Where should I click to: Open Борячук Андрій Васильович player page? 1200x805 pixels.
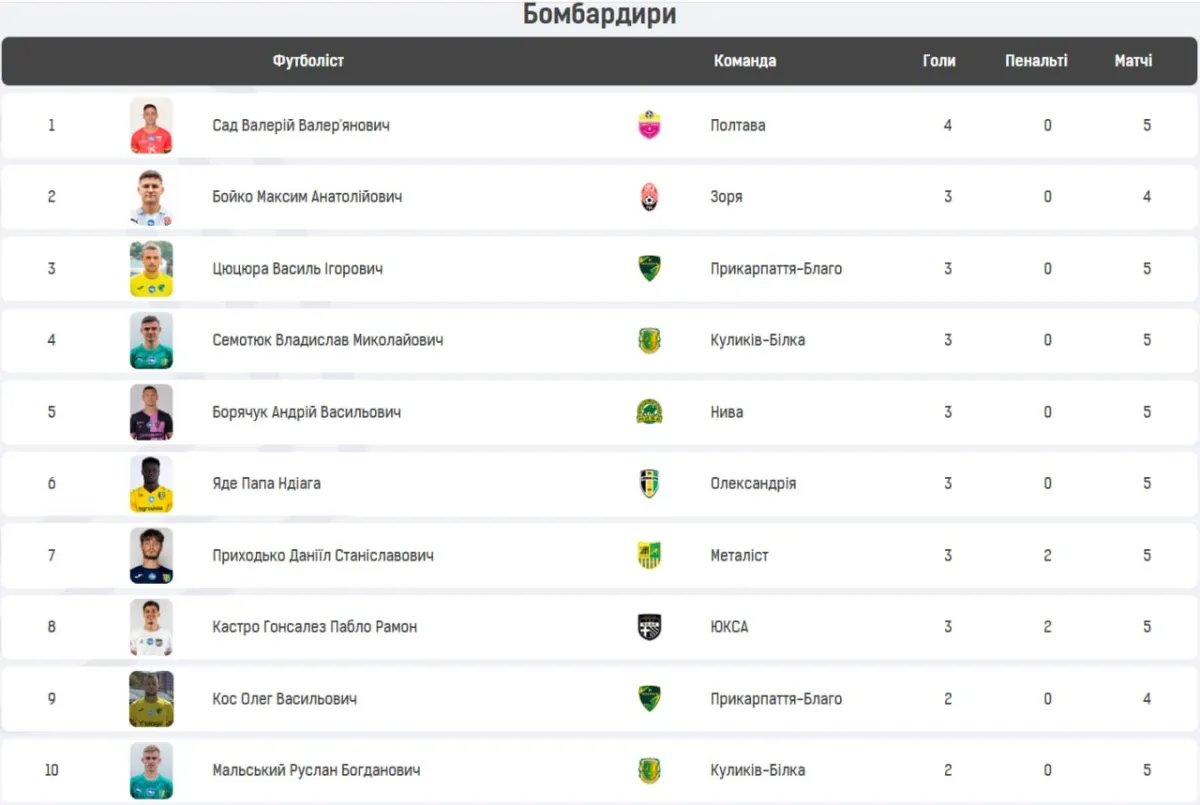[304, 412]
